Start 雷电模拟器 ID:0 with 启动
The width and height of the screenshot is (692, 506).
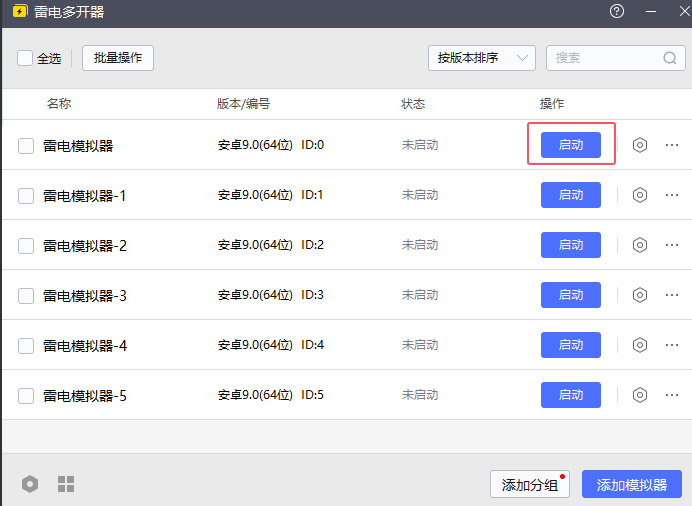[x=571, y=145]
